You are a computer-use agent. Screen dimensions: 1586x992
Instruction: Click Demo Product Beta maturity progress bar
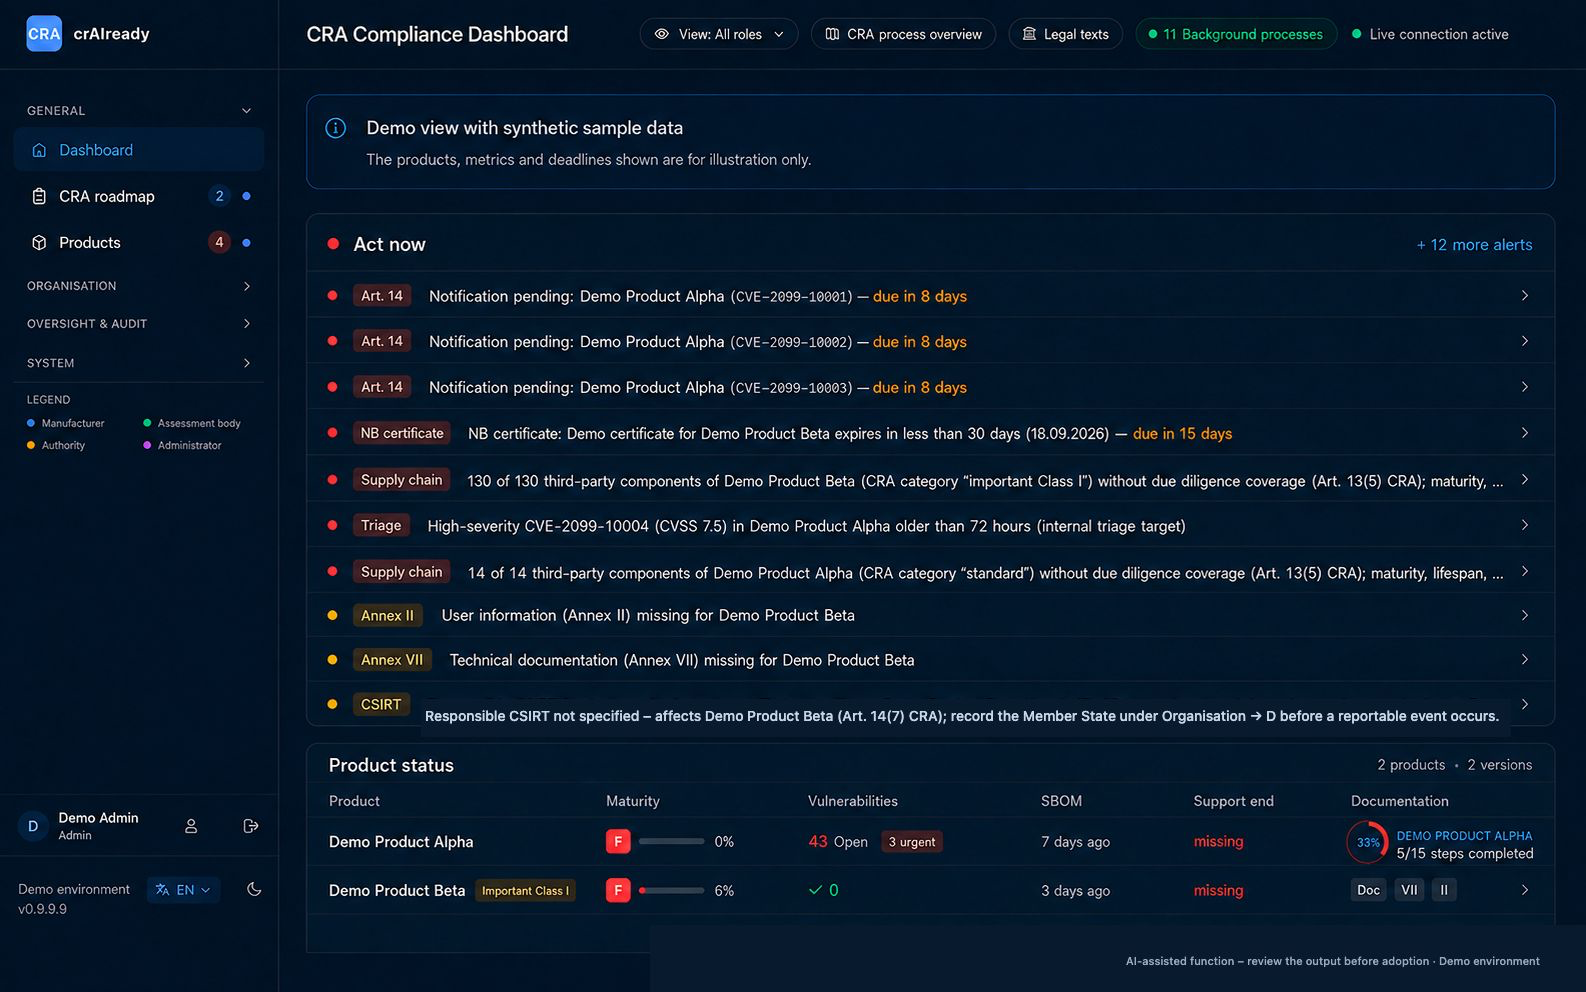[x=671, y=890]
